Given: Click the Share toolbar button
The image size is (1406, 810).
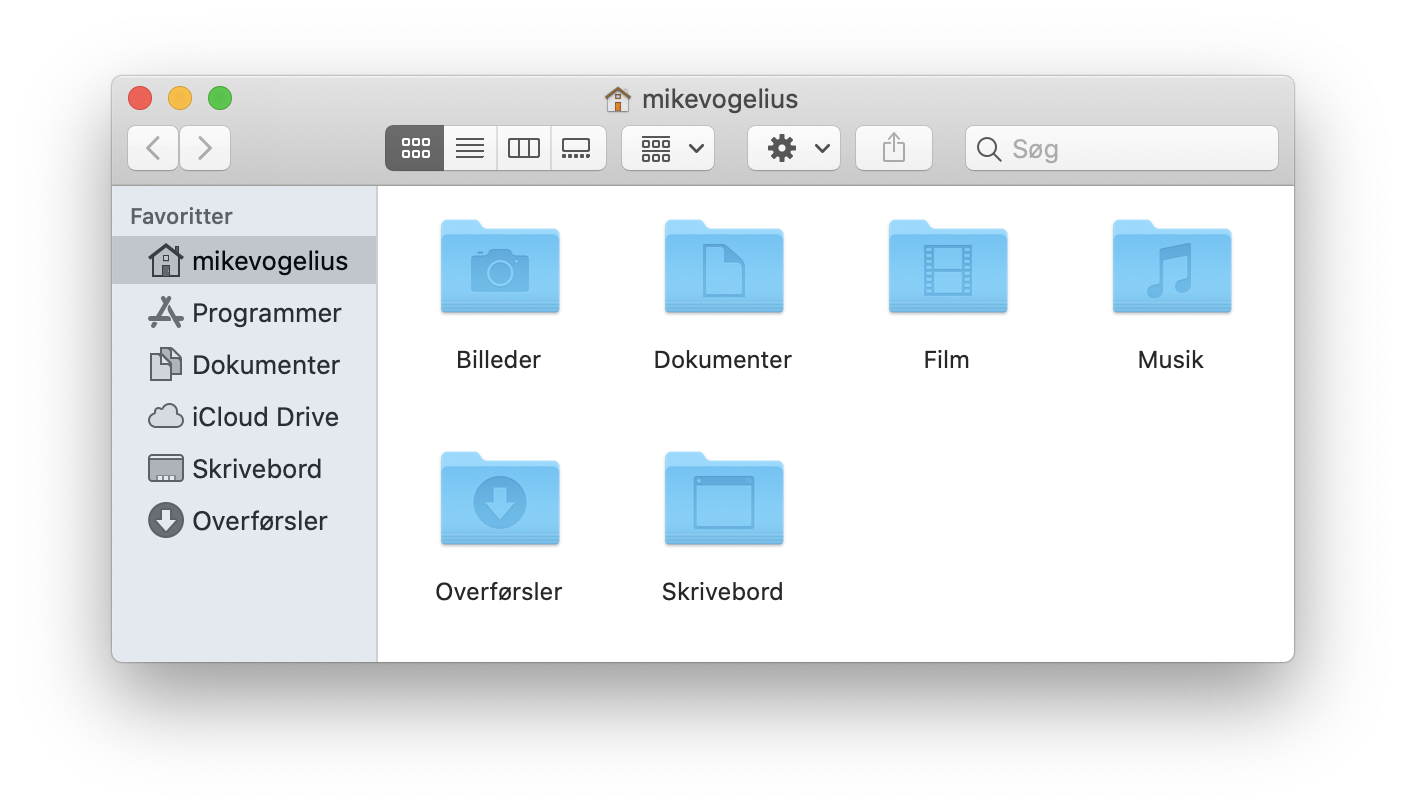Looking at the screenshot, I should point(894,148).
